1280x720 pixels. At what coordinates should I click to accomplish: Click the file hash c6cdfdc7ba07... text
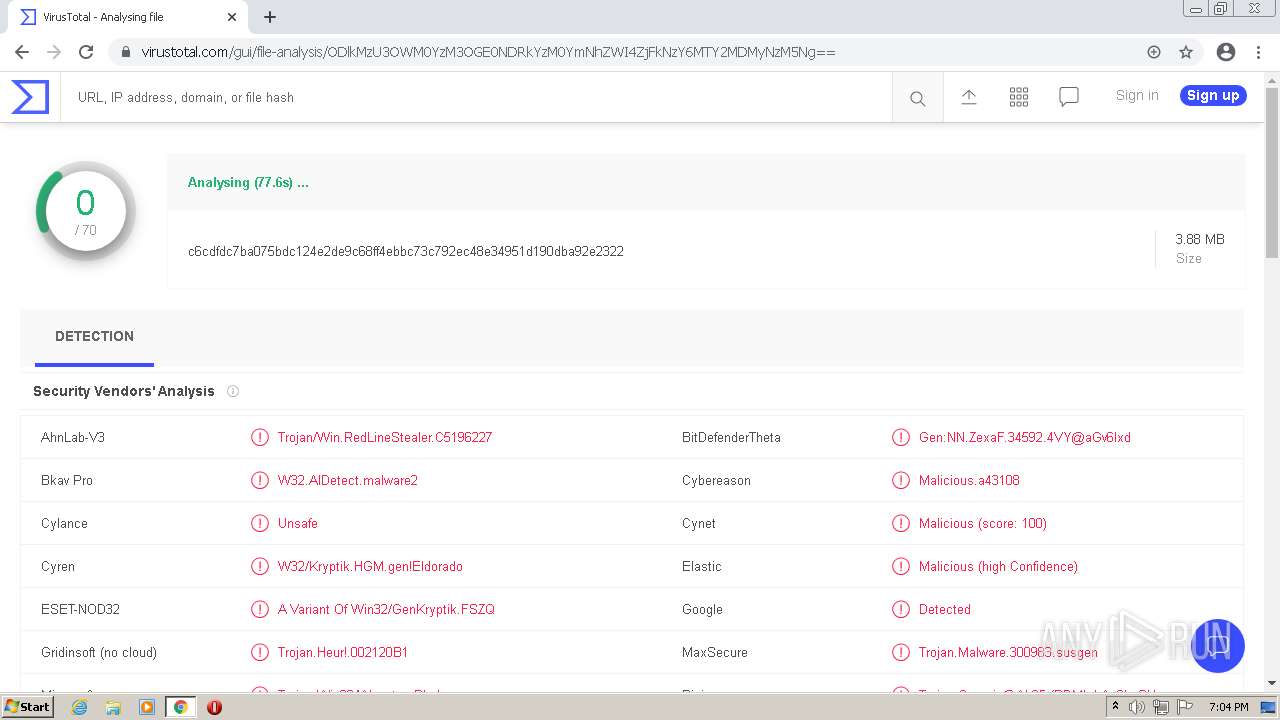pos(406,251)
